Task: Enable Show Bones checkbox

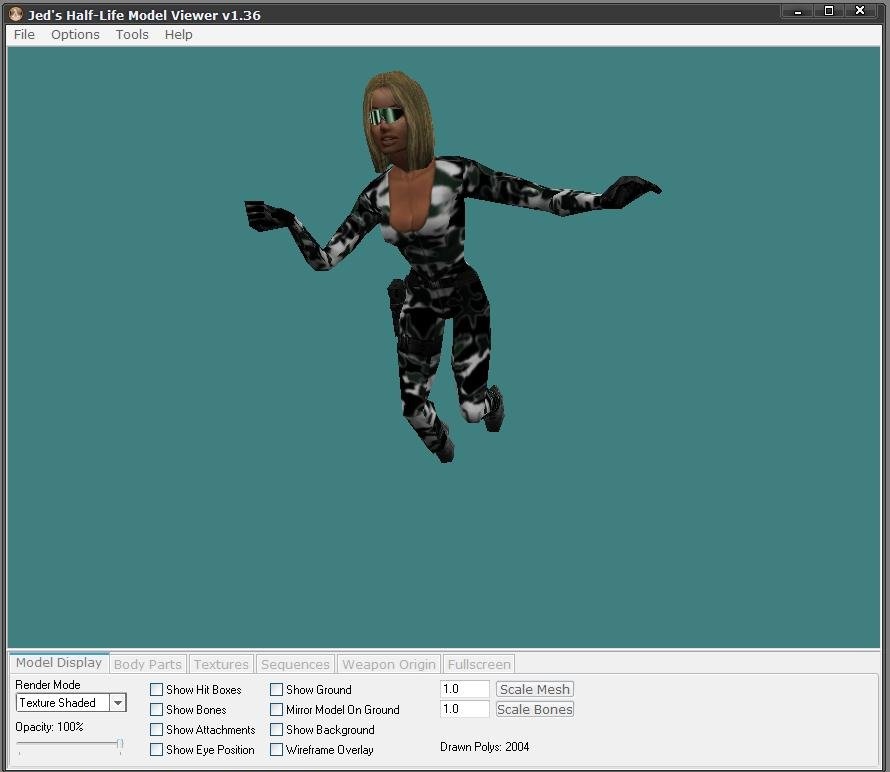Action: point(156,710)
